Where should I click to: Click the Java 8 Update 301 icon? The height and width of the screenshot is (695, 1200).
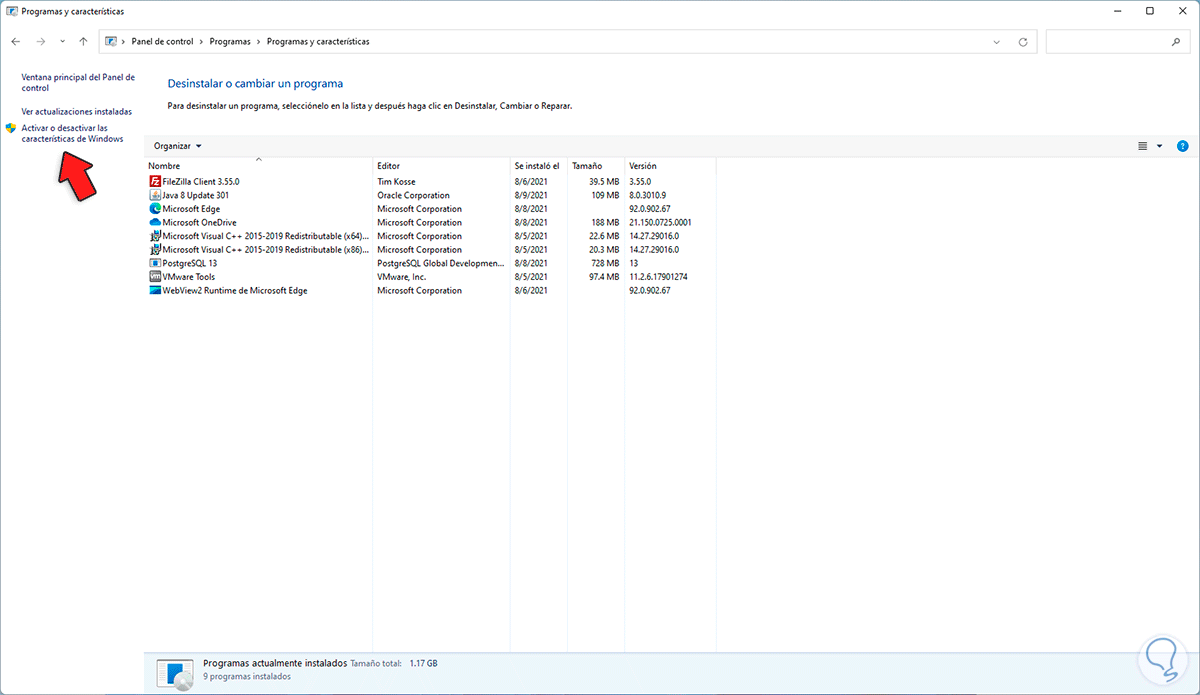point(155,195)
